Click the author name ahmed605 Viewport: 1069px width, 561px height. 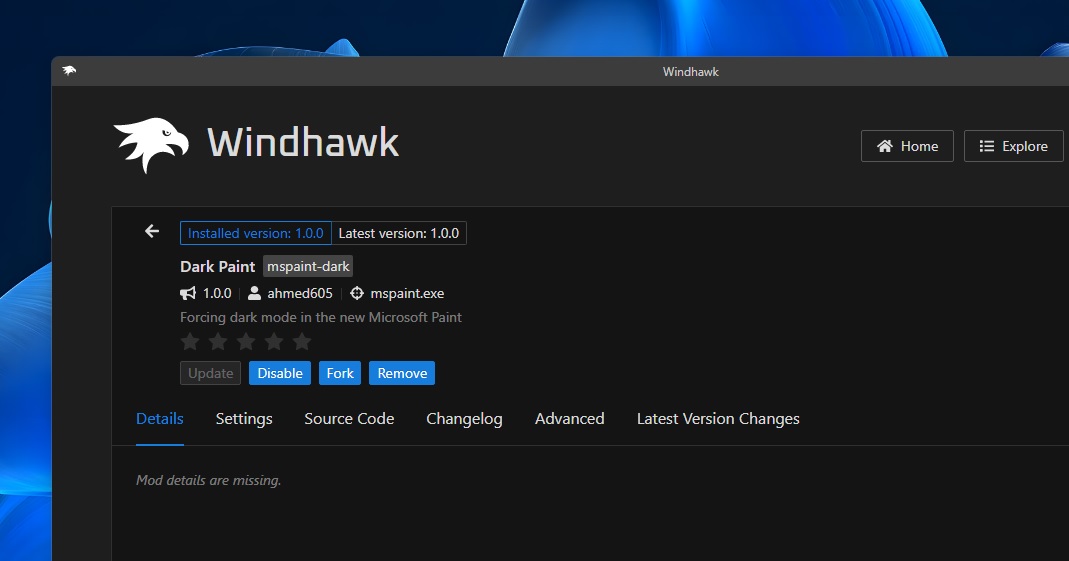click(300, 294)
